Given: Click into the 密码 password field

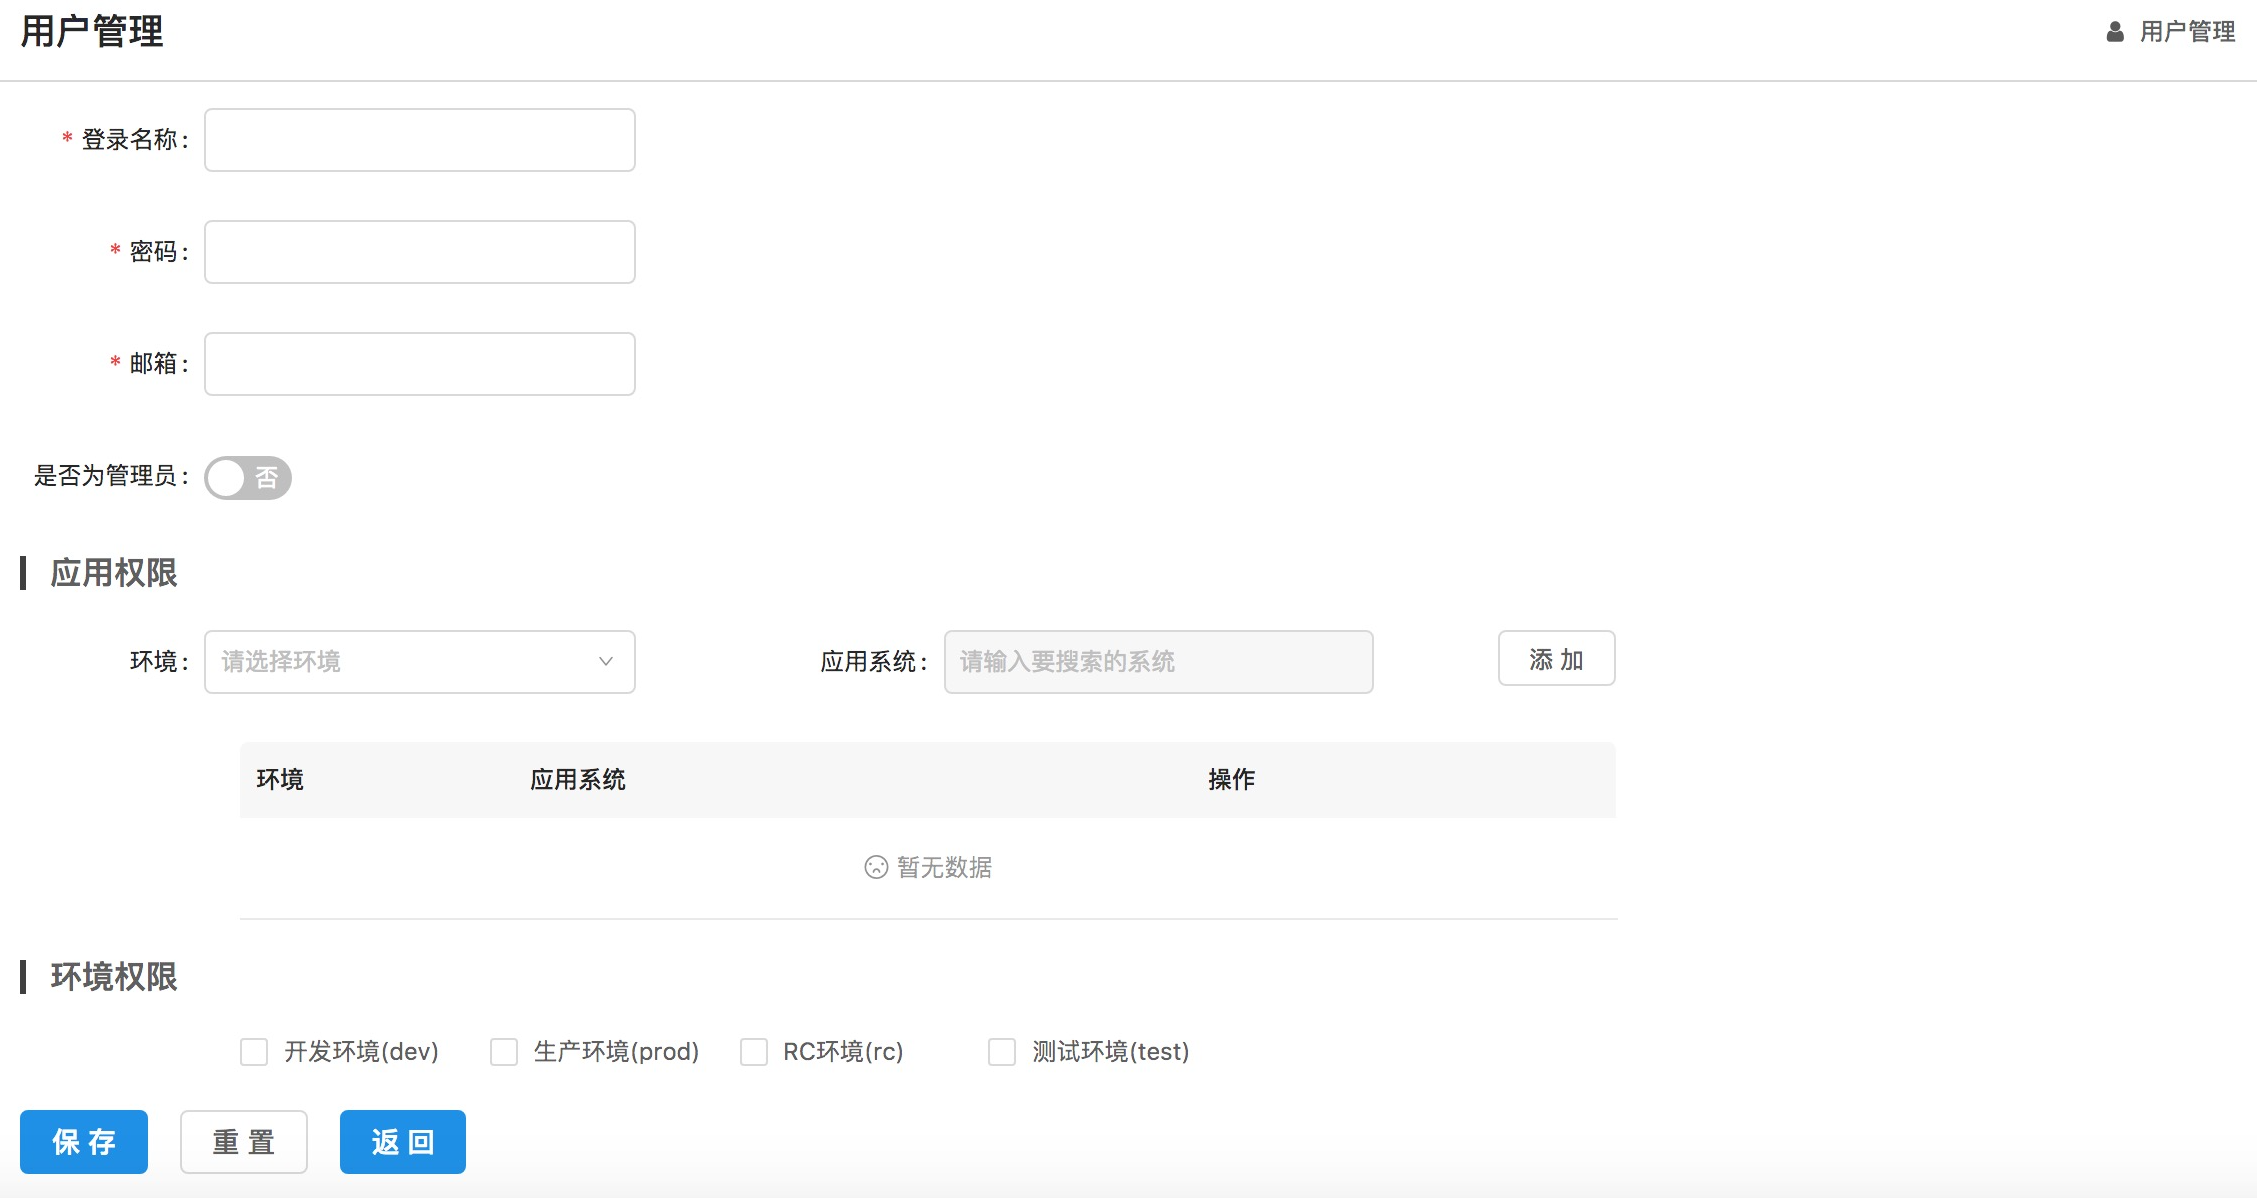Looking at the screenshot, I should [420, 252].
